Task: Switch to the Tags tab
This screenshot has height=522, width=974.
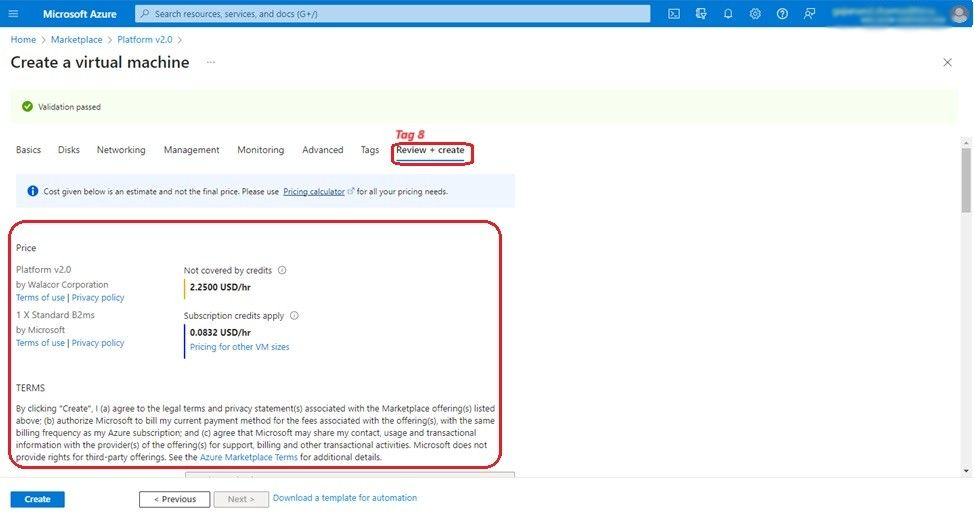Action: pyautogui.click(x=370, y=150)
